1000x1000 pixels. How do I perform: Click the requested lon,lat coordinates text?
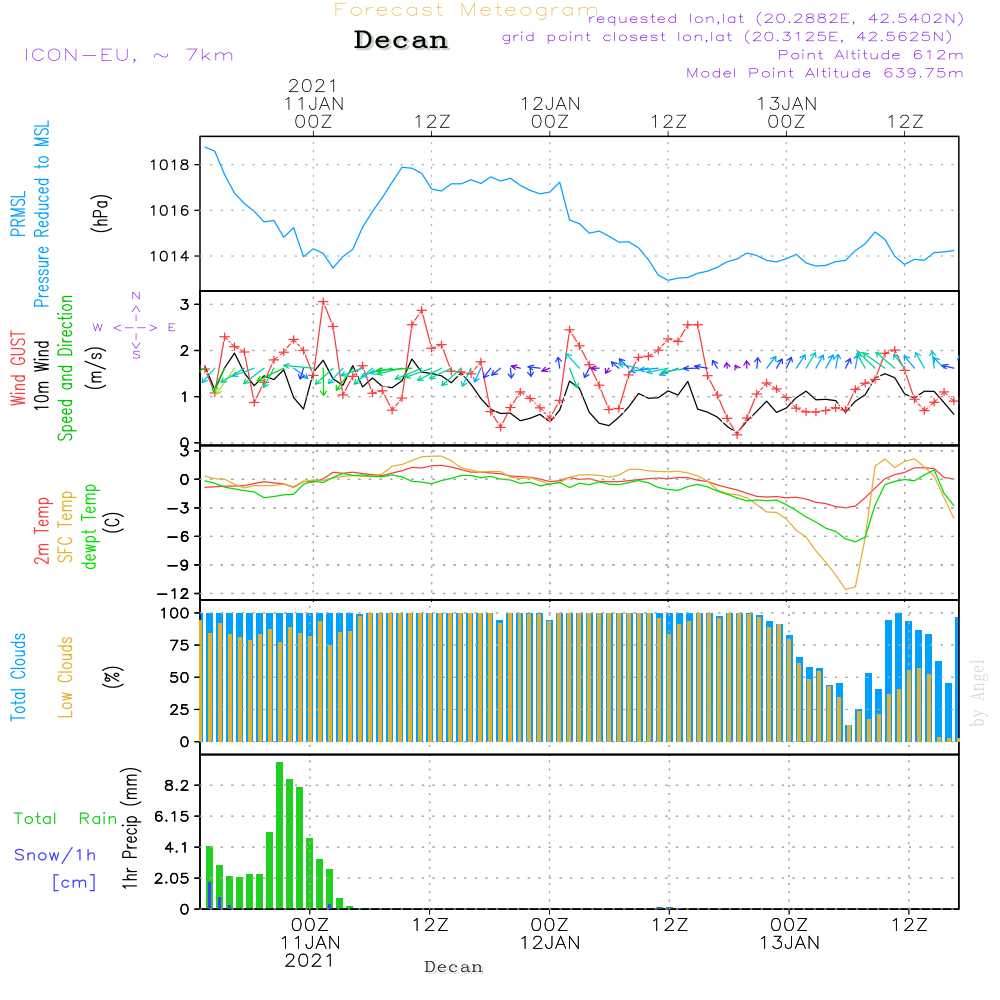[776, 19]
